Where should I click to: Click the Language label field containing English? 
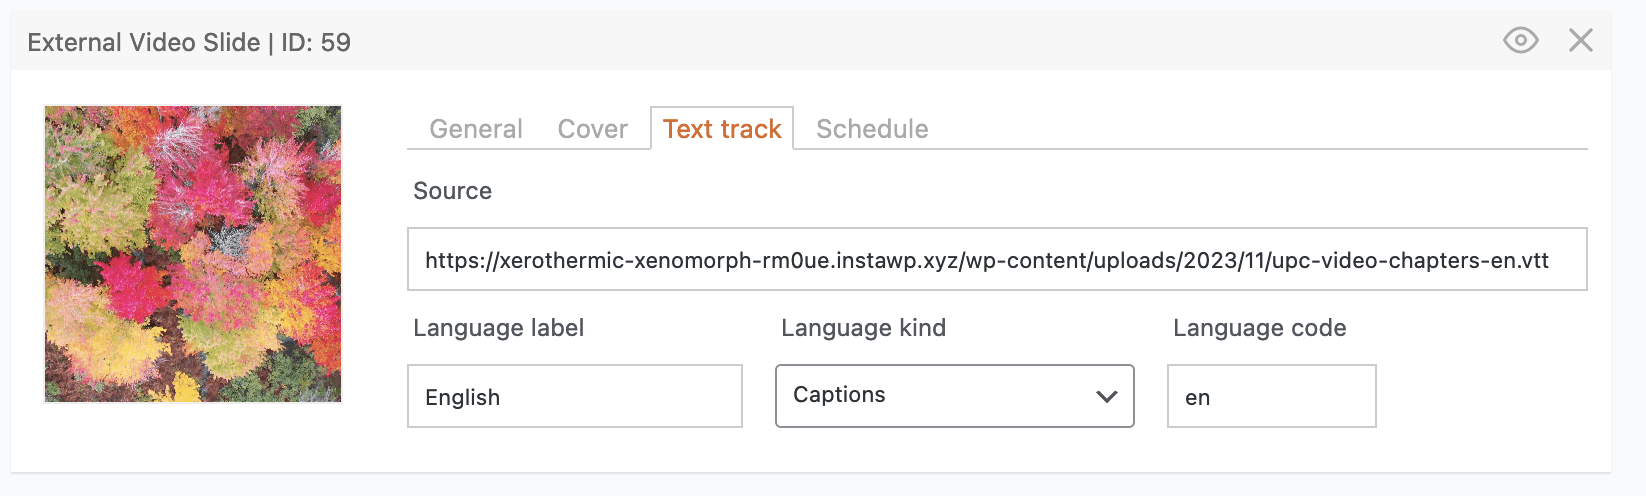coord(574,397)
